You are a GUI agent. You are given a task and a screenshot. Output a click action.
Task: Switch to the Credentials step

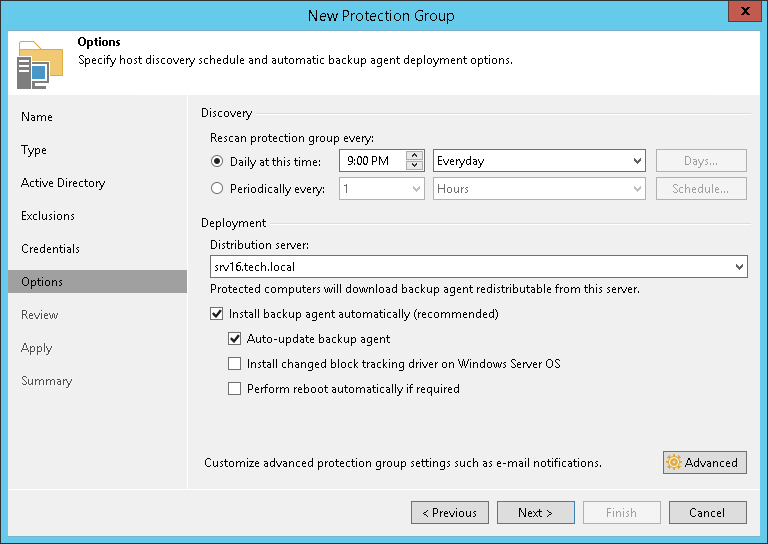point(50,249)
